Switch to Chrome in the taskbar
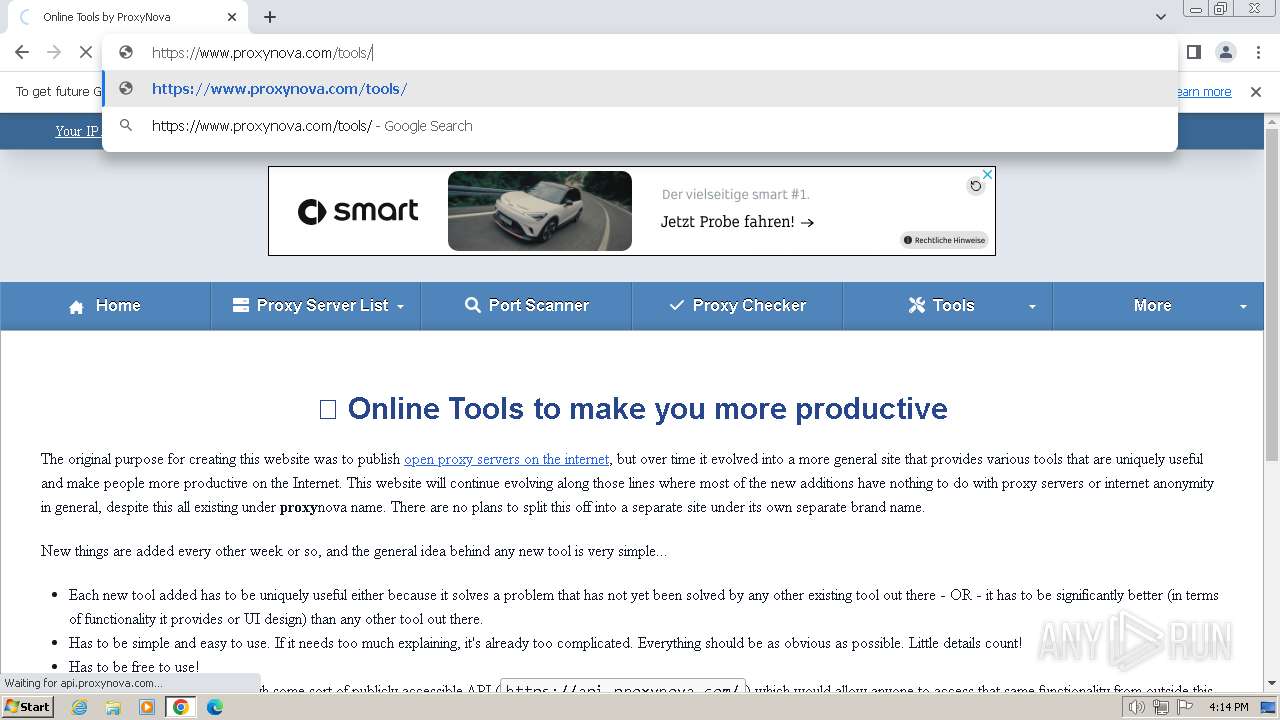 [180, 707]
